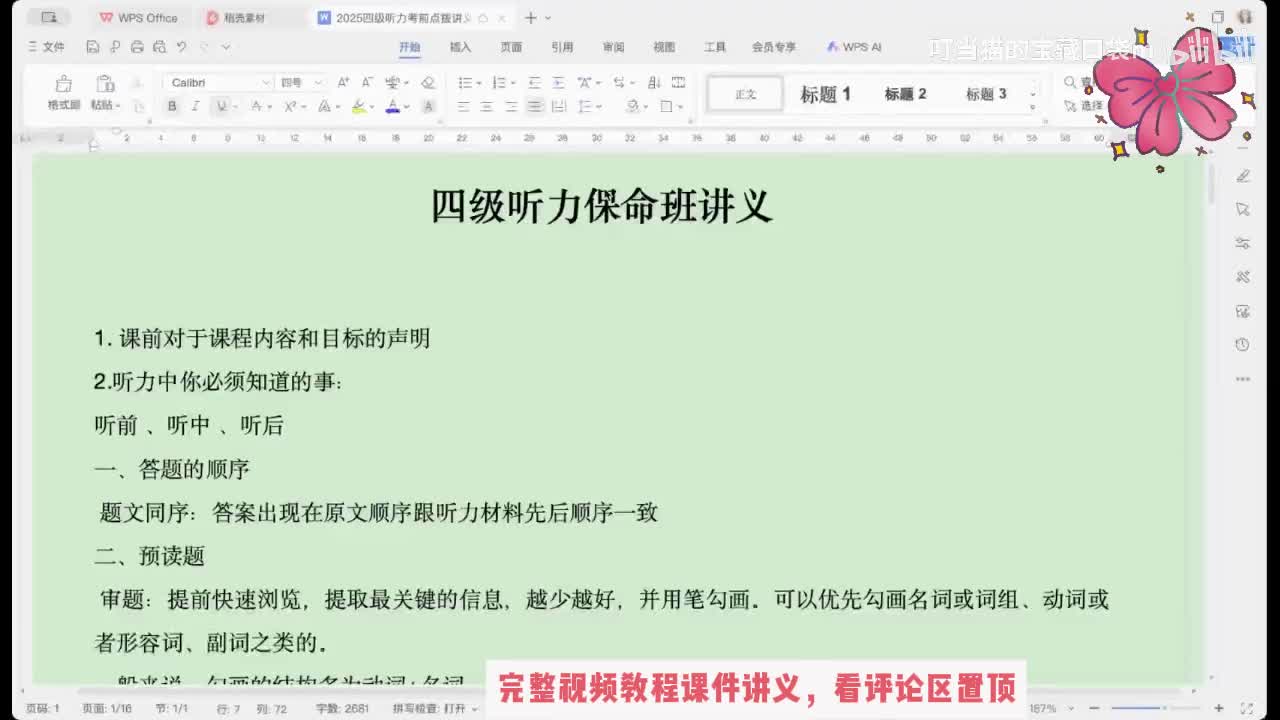Click the new tab plus button
Image resolution: width=1280 pixels, height=720 pixels.
(x=531, y=18)
